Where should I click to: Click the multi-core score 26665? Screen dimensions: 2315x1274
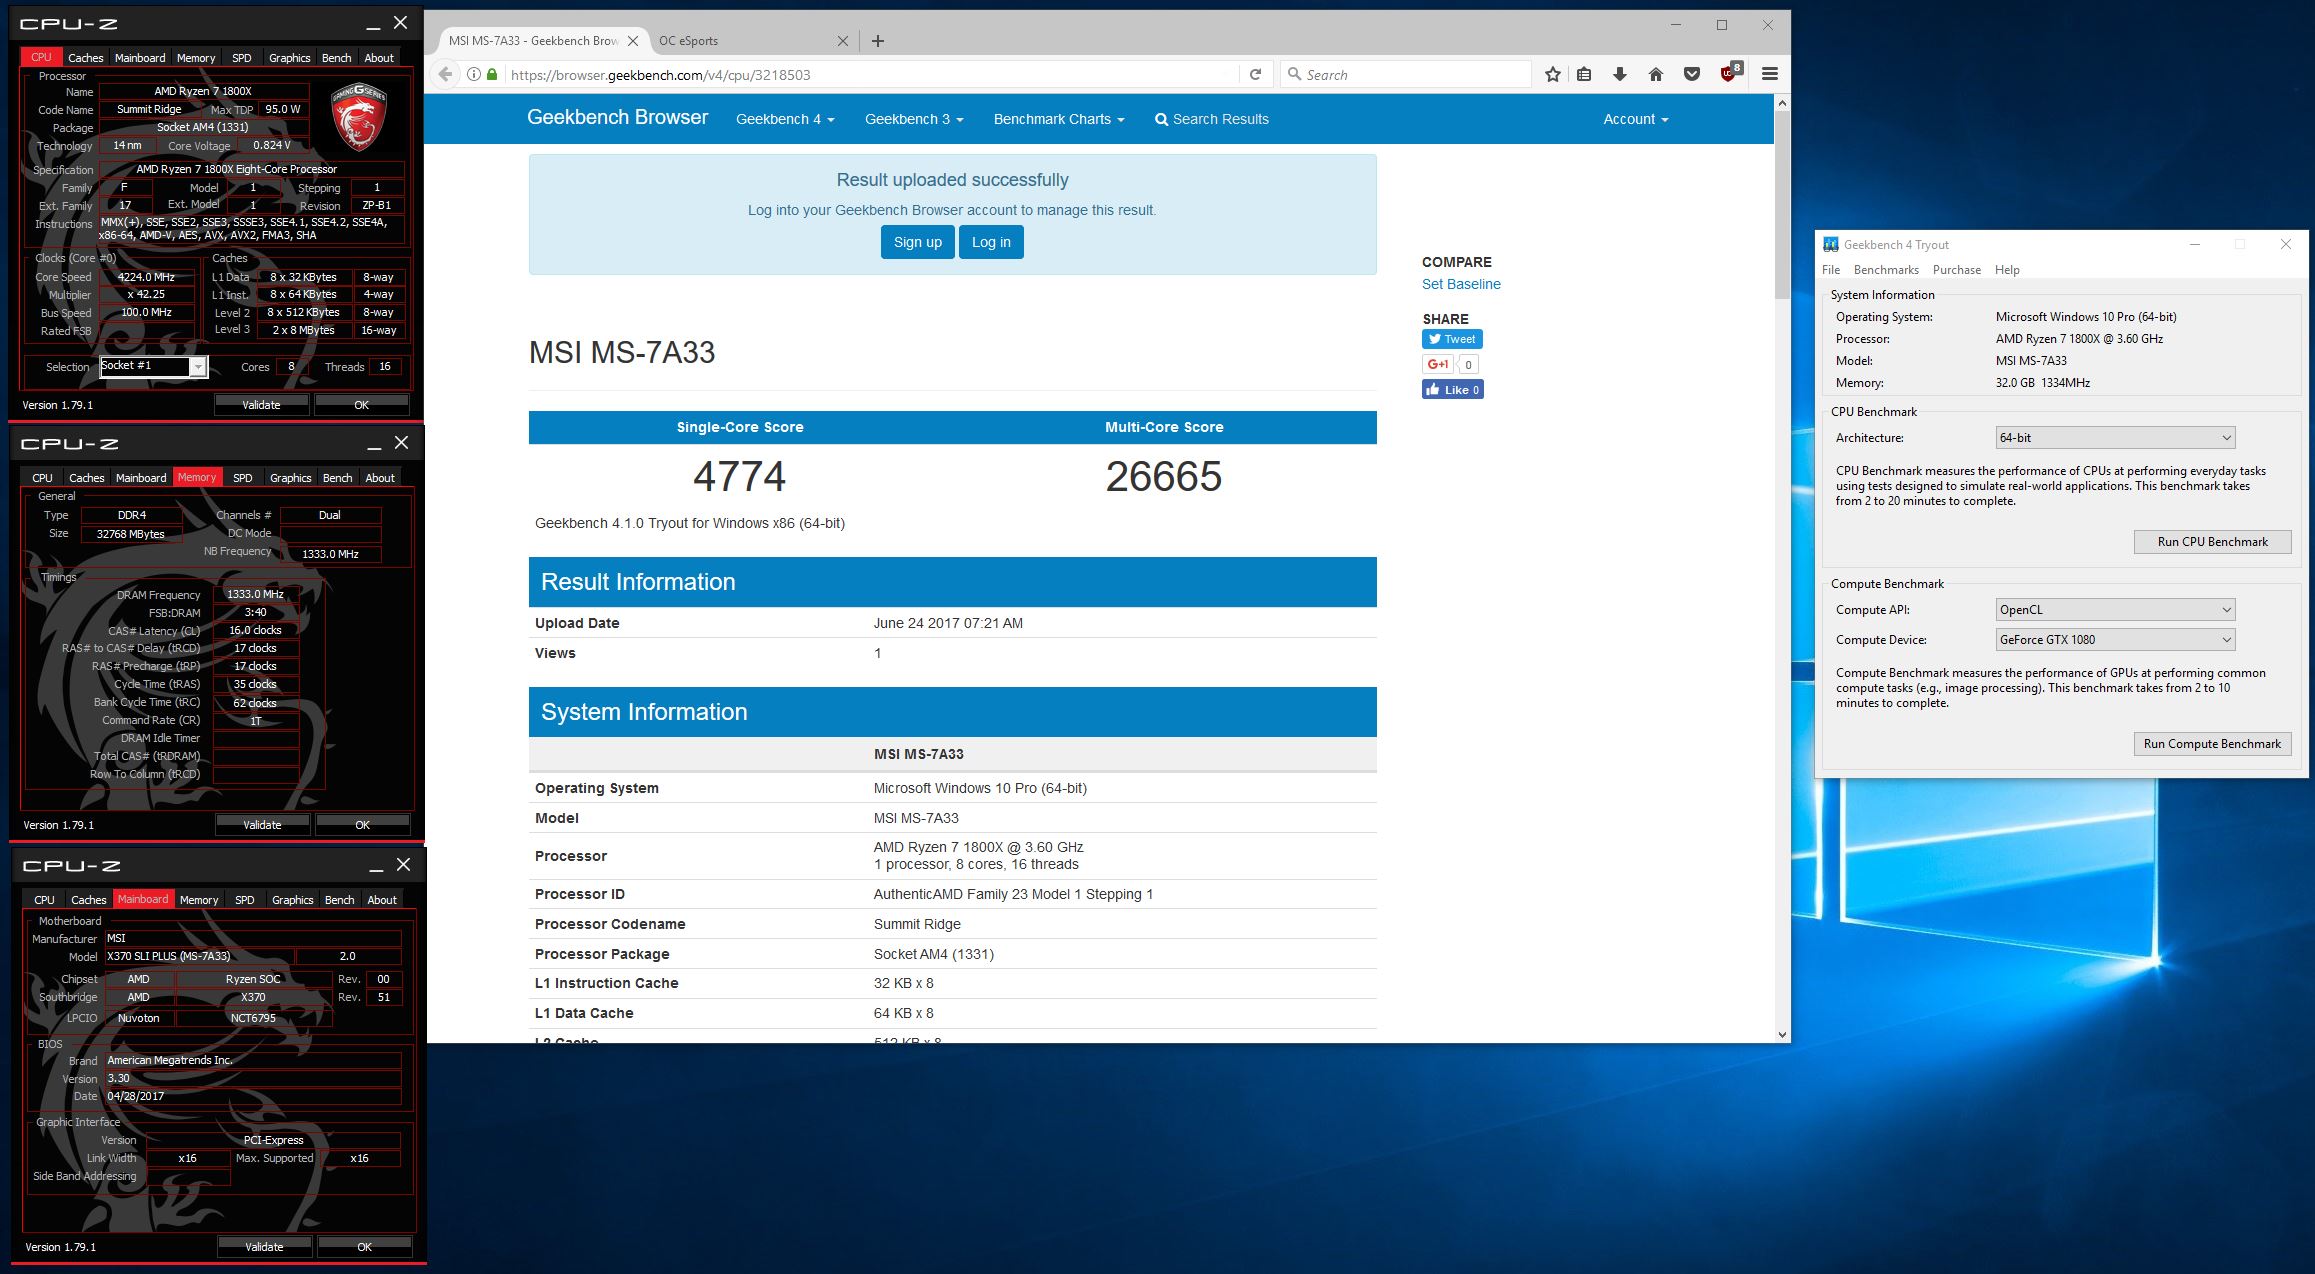coord(1163,476)
